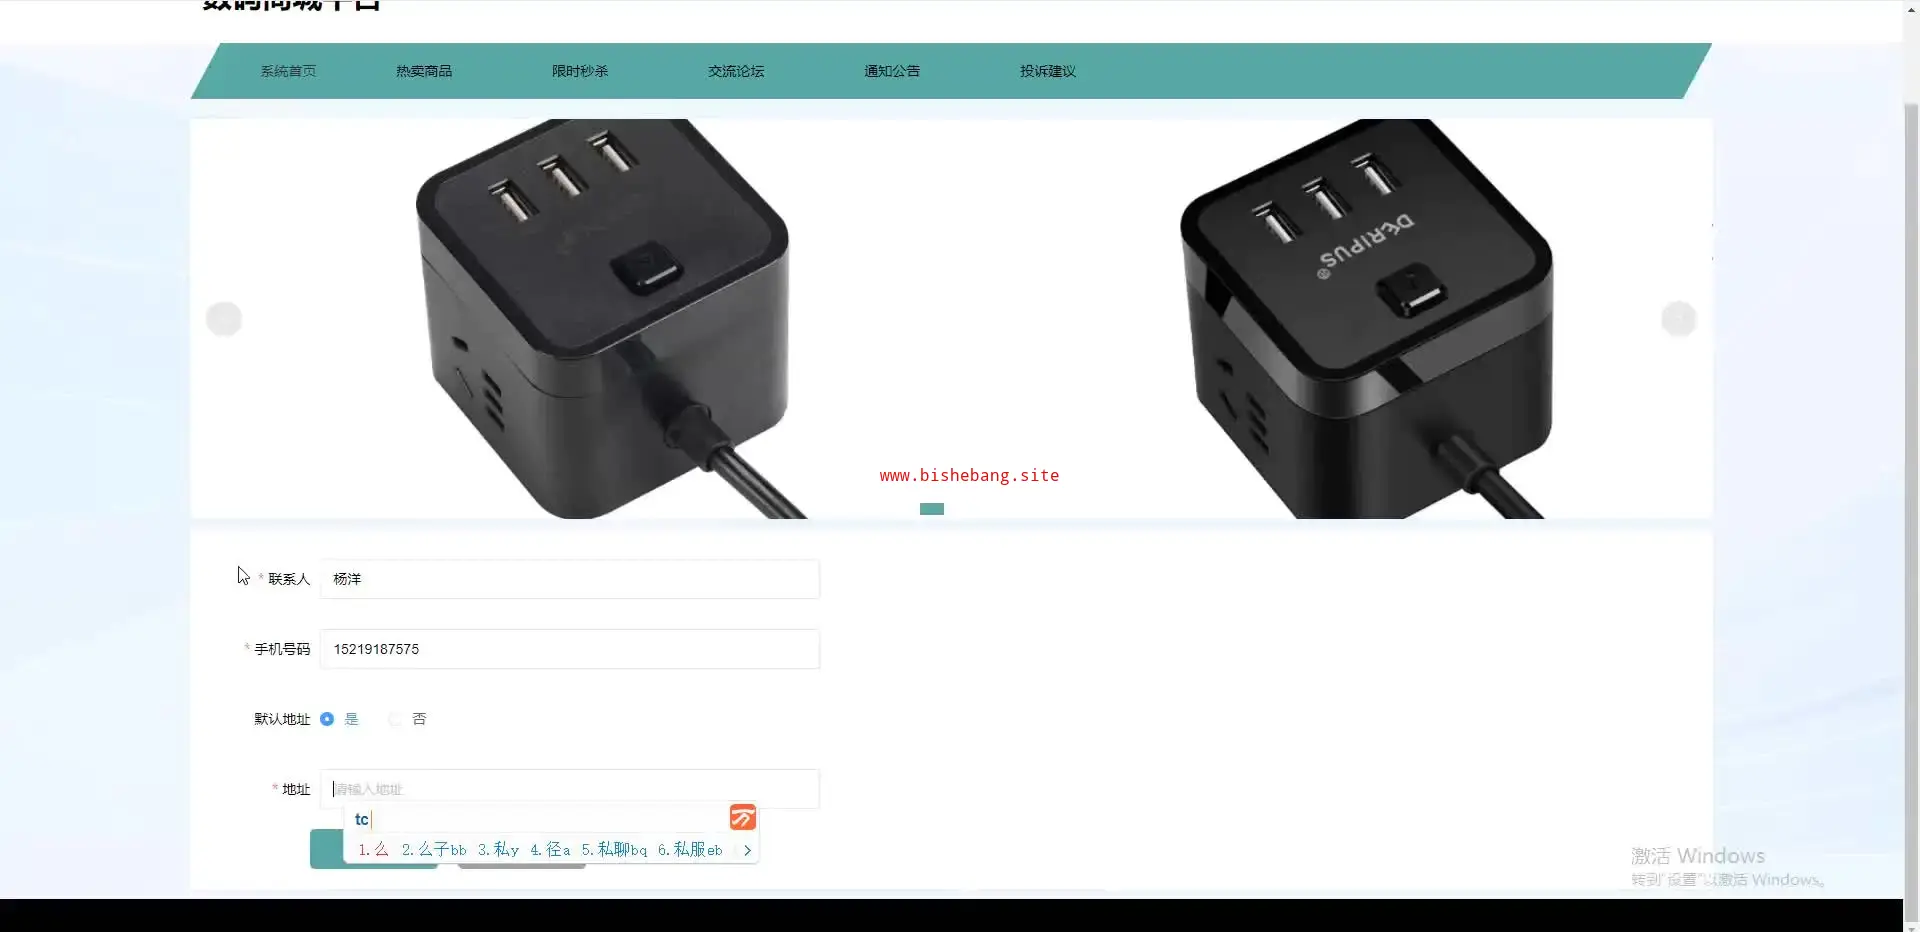Screen dimensions: 1920x932
Task: Open the 投诉建议 menu item
Action: [x=1048, y=71]
